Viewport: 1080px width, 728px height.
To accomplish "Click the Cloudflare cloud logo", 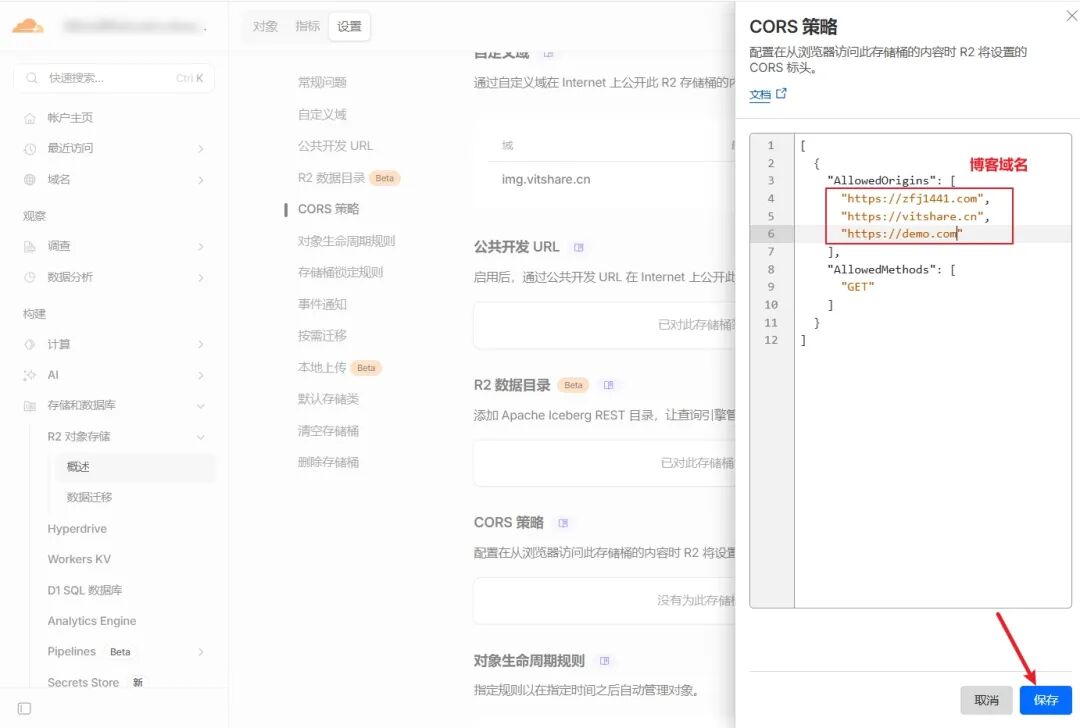I will click(x=28, y=26).
